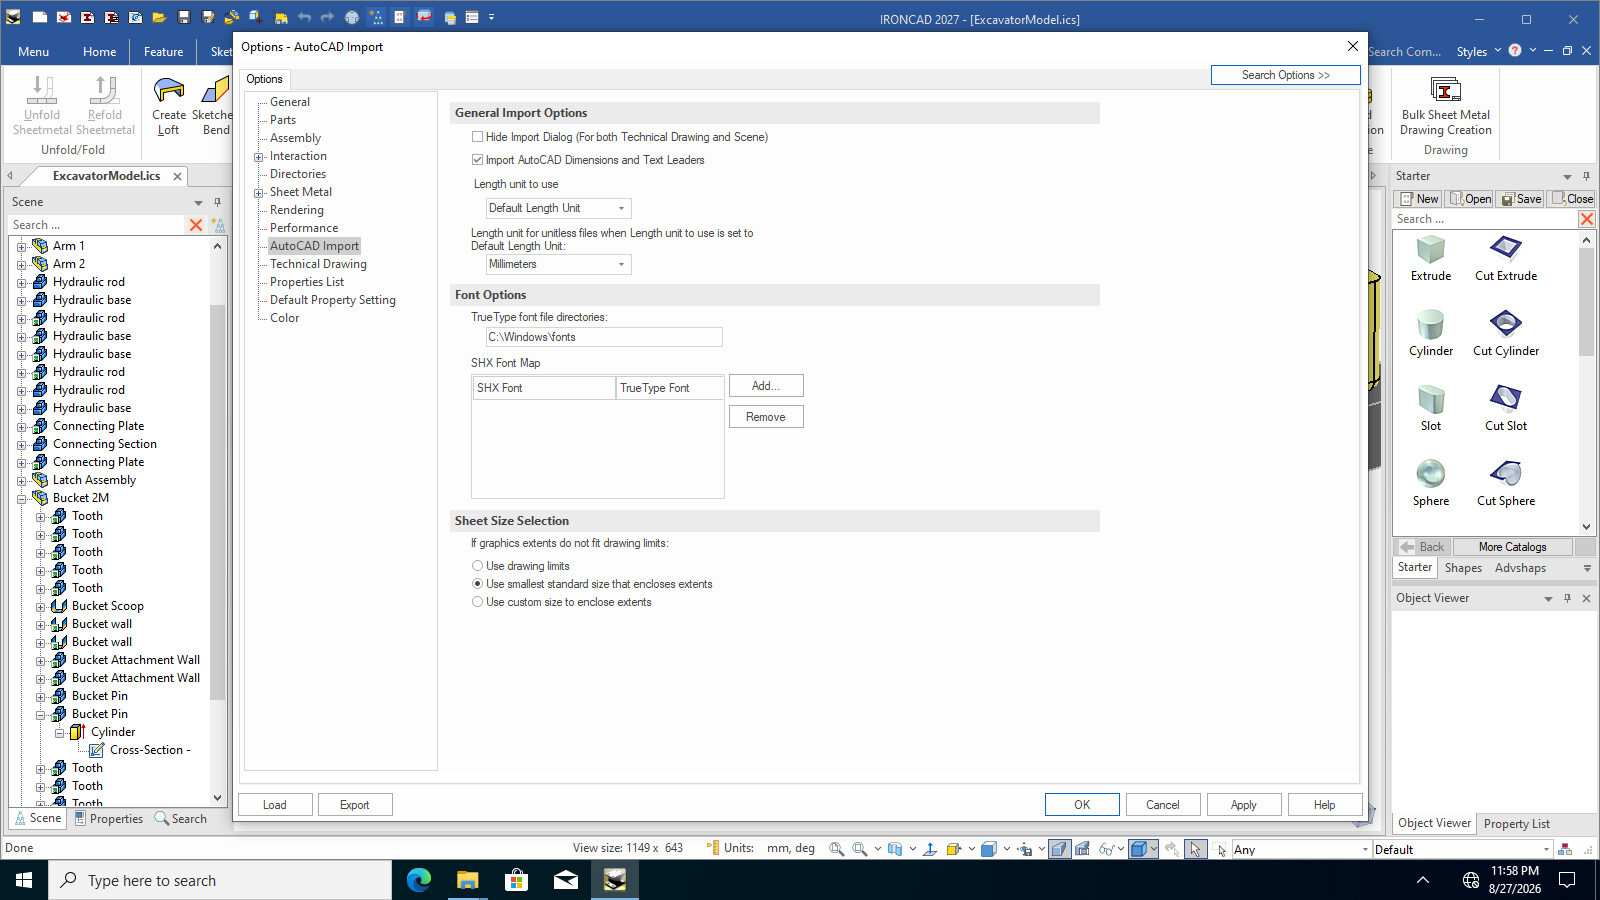Click the Refold Sheetmetal ribbon icon
Screen dimensions: 1600x900
click(105, 105)
